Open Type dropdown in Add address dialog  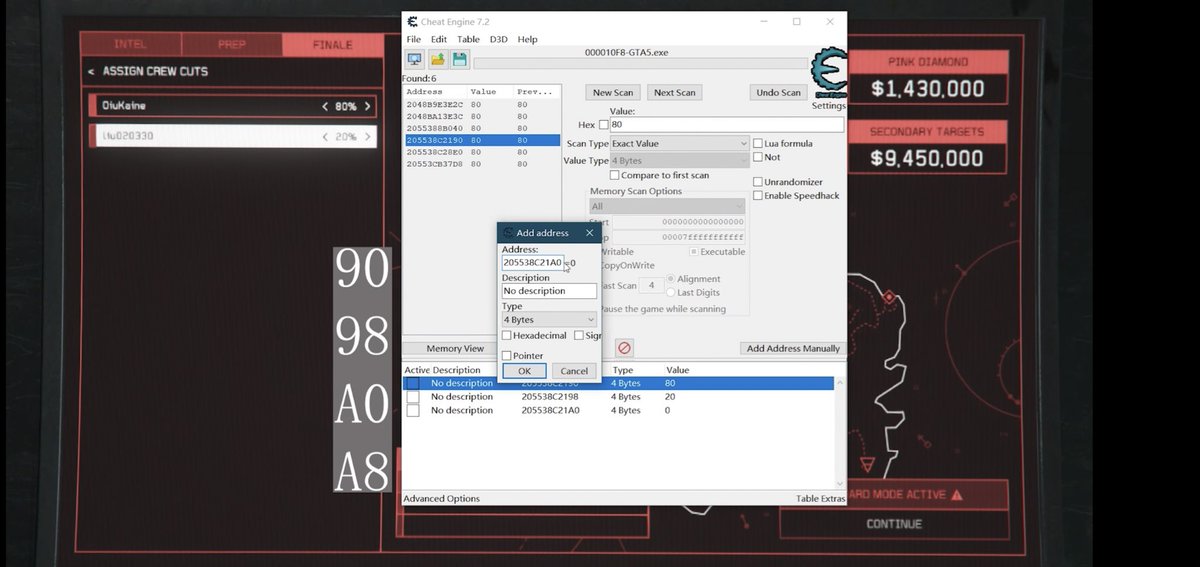549,320
